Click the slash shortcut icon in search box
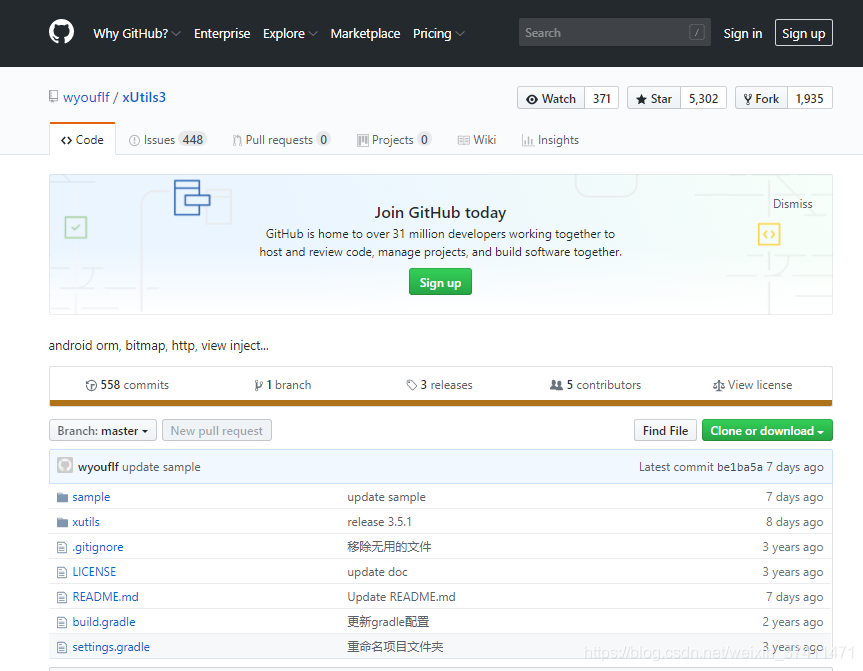 [696, 32]
